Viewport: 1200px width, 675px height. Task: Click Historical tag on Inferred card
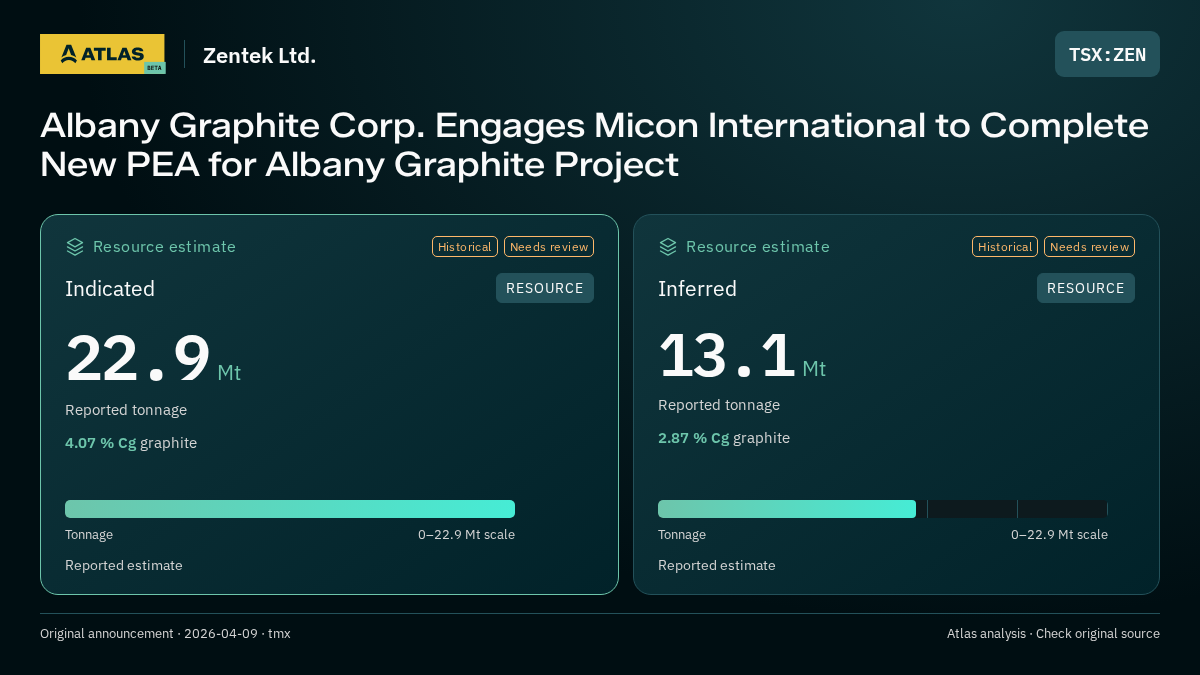point(1005,247)
